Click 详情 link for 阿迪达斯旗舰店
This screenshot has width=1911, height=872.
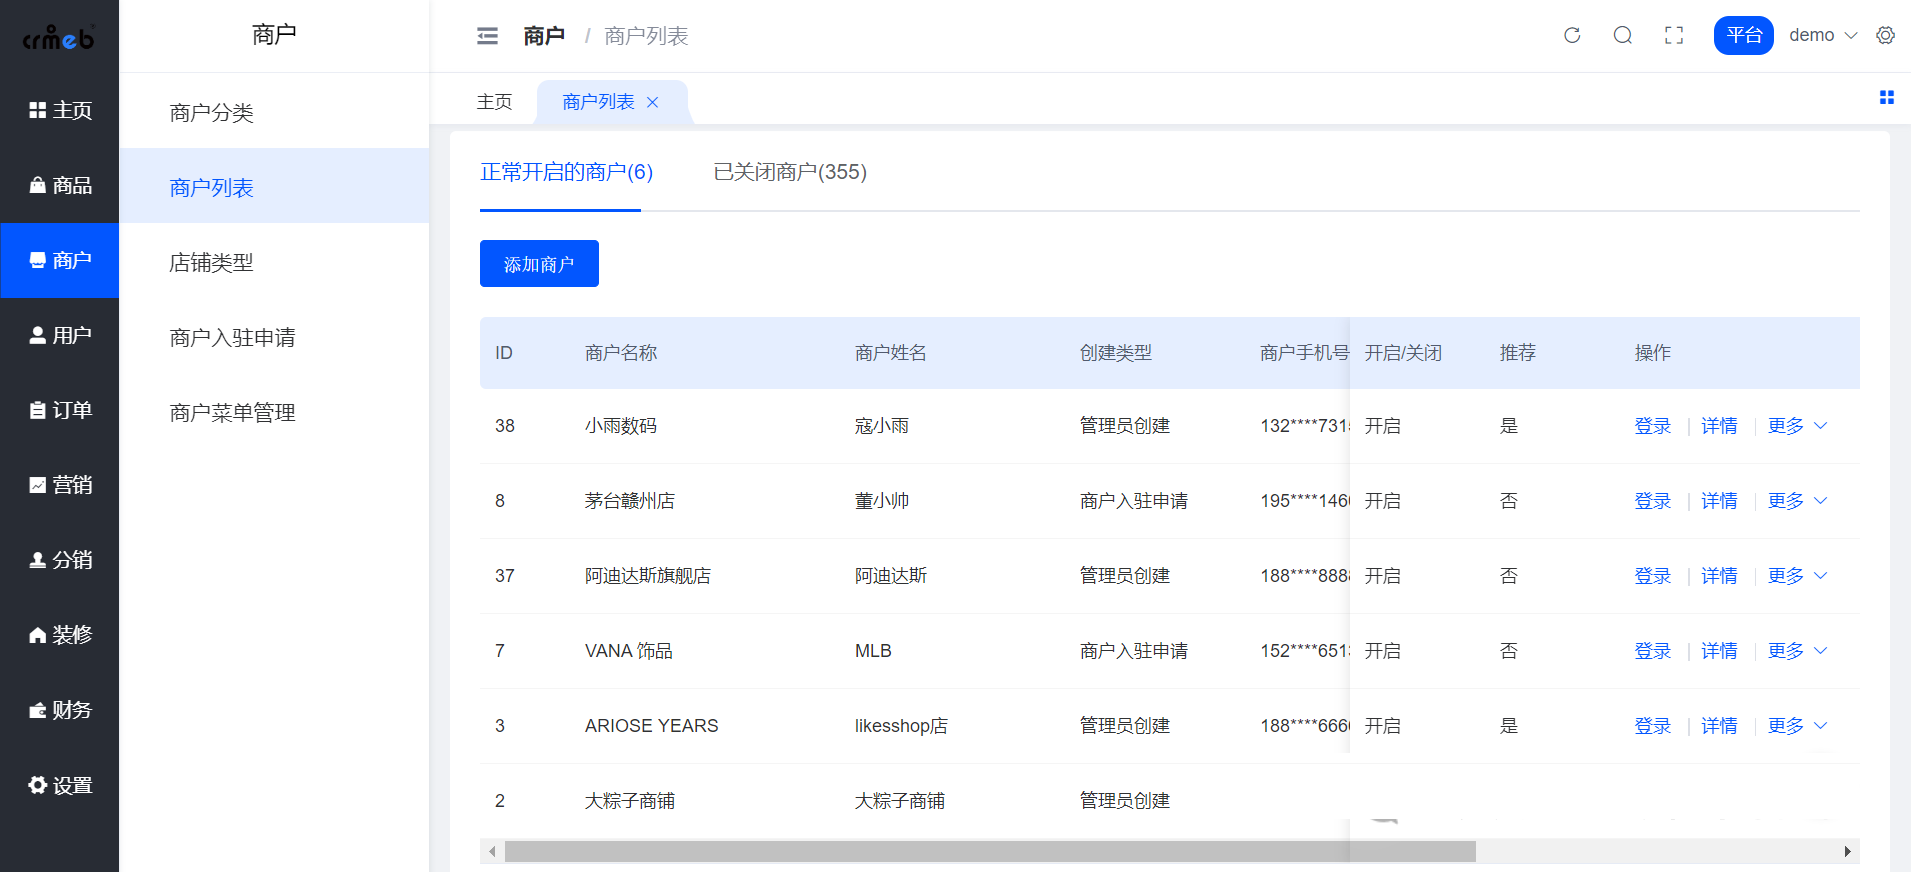pyautogui.click(x=1719, y=576)
